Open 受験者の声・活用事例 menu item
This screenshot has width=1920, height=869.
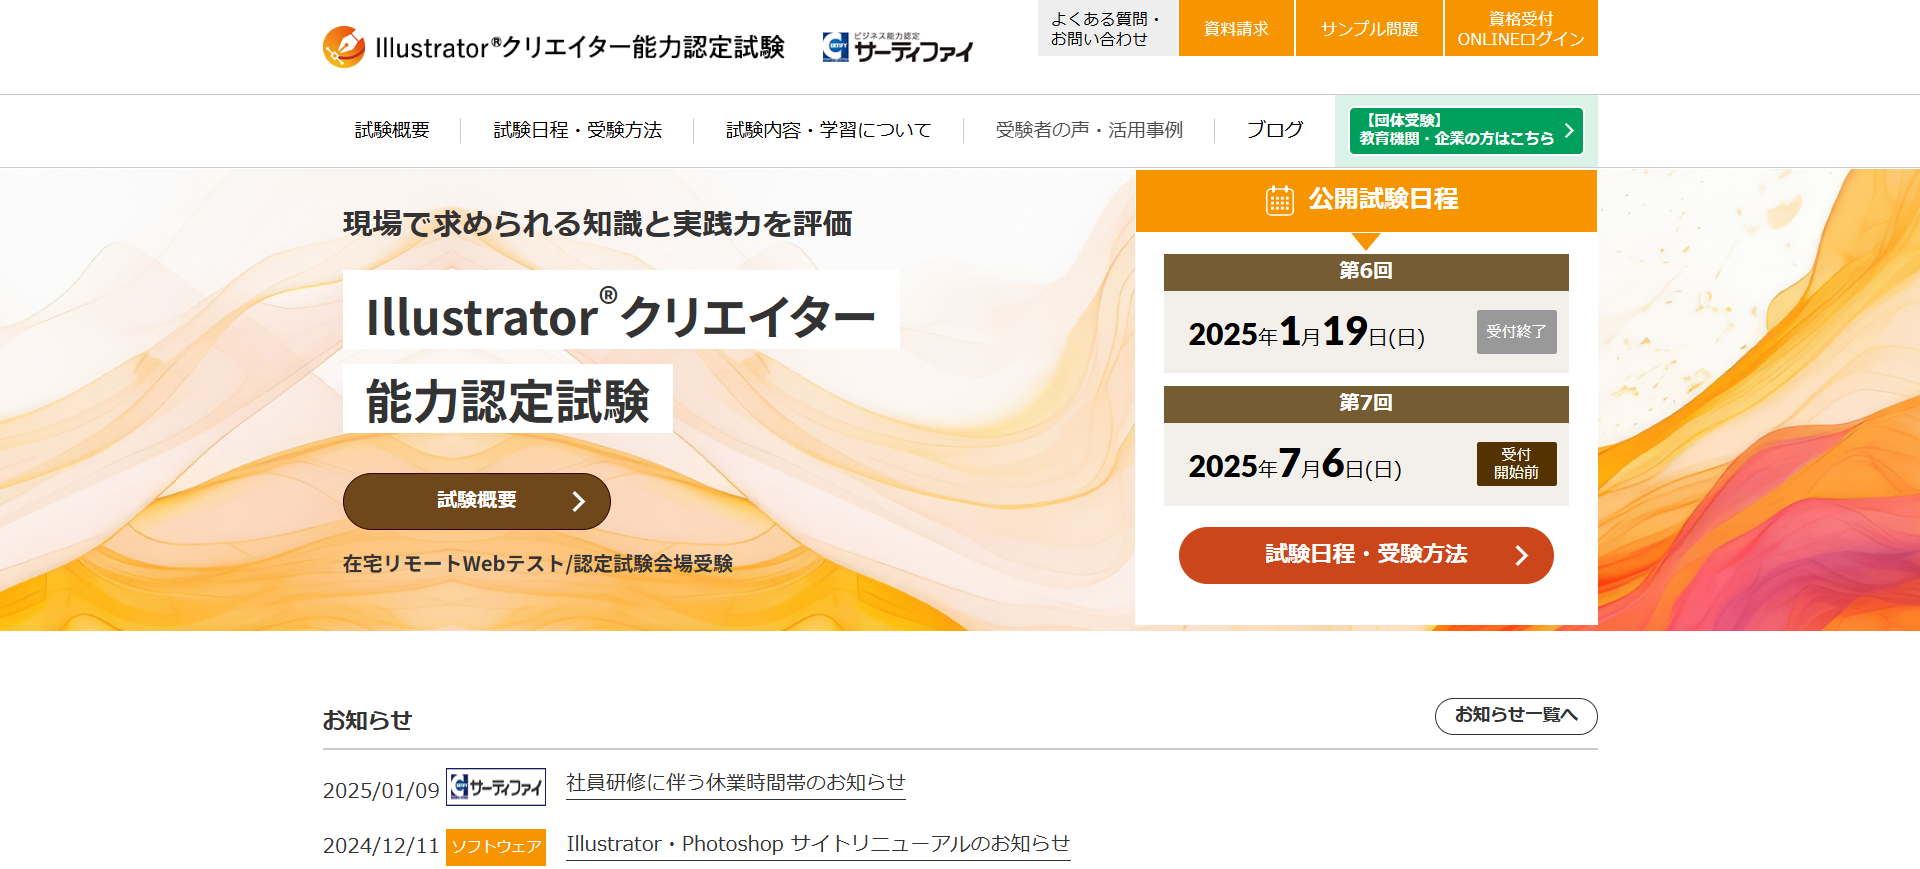pyautogui.click(x=1089, y=130)
